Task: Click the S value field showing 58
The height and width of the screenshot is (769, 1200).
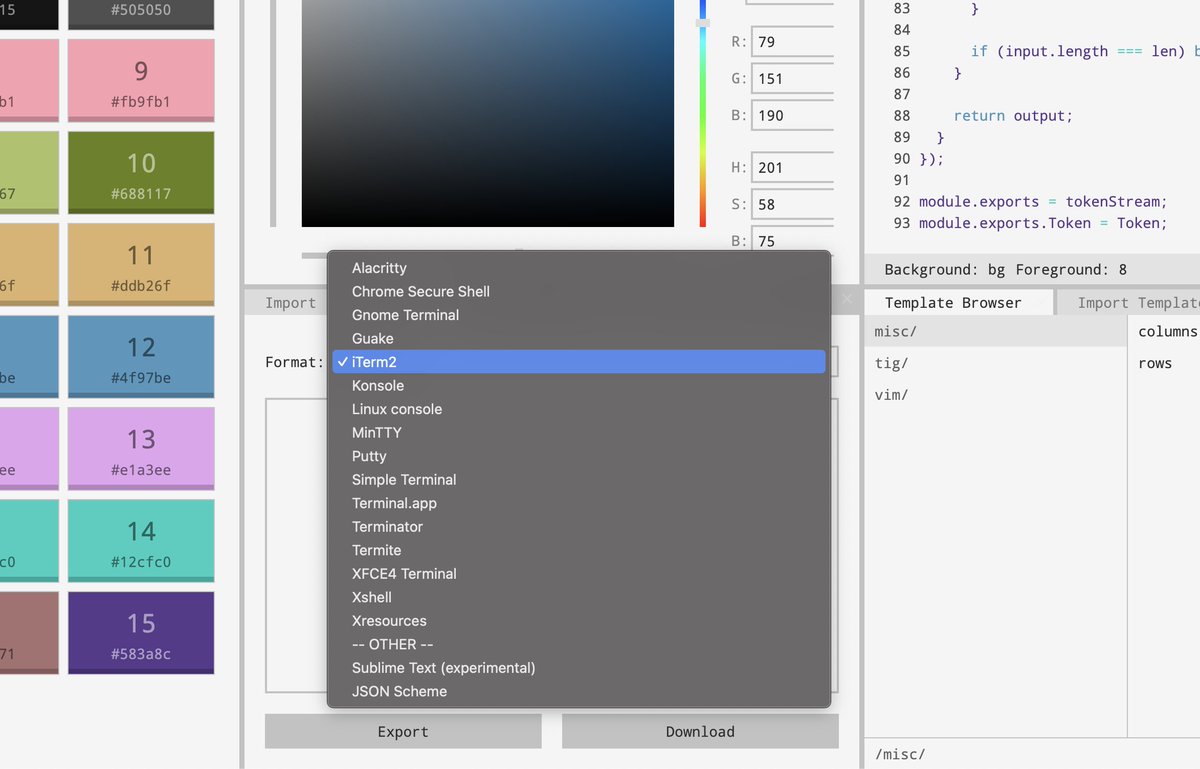Action: tap(793, 204)
